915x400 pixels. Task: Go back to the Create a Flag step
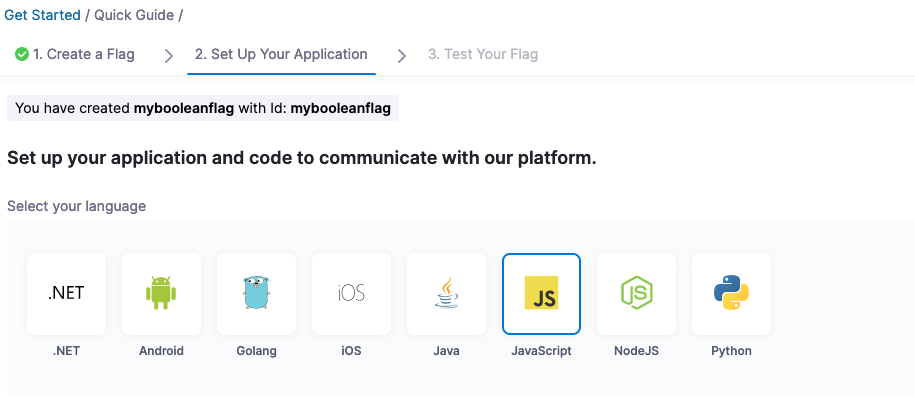coord(83,54)
